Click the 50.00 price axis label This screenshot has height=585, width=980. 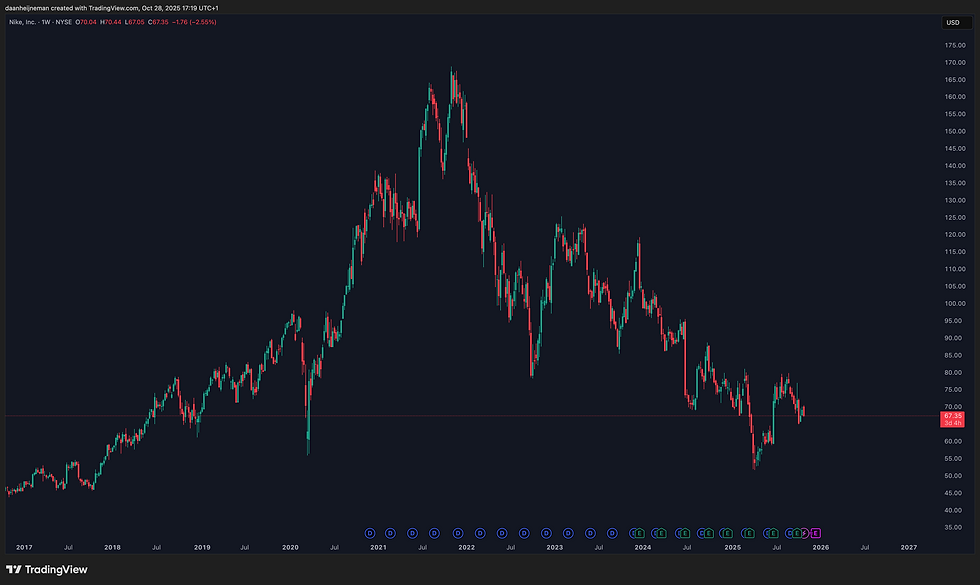[953, 476]
